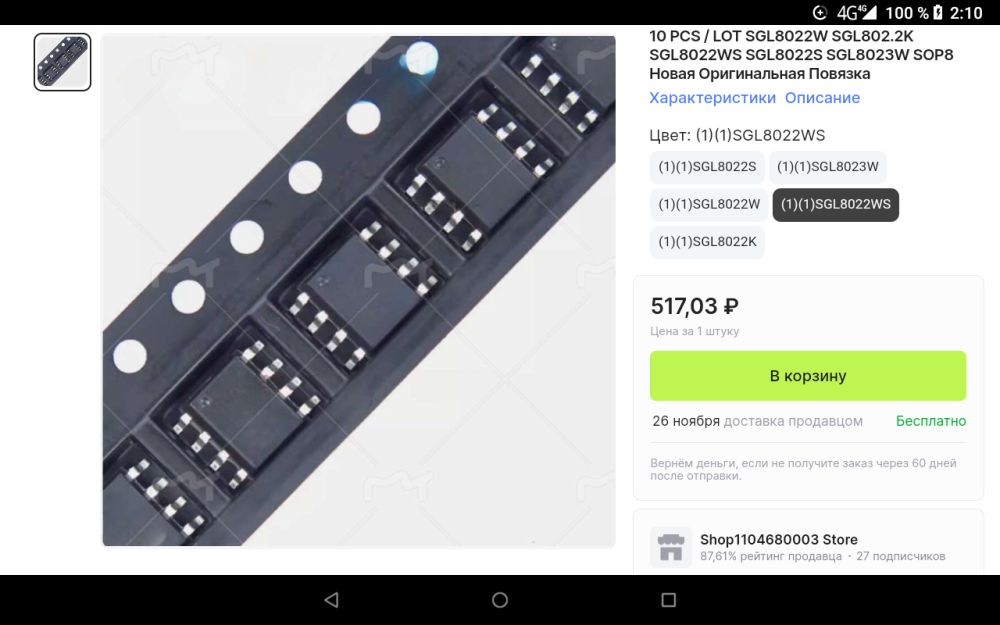This screenshot has width=1000, height=625.
Task: Tap the Бесплатно delivery label
Action: tap(930, 421)
